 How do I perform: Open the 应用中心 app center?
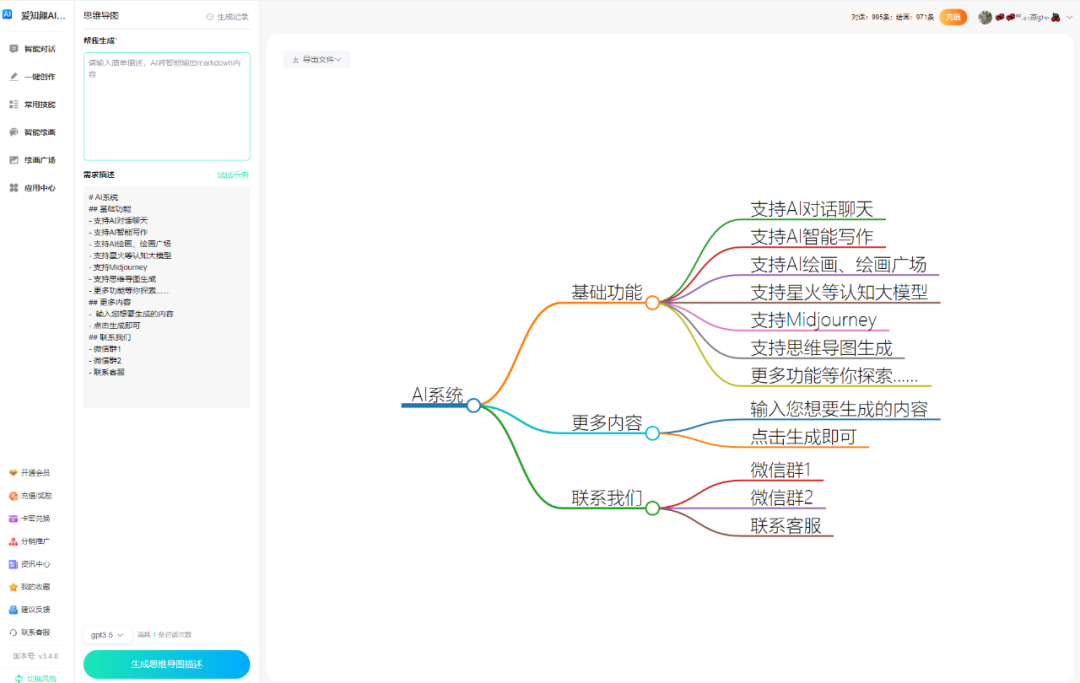pyautogui.click(x=33, y=187)
